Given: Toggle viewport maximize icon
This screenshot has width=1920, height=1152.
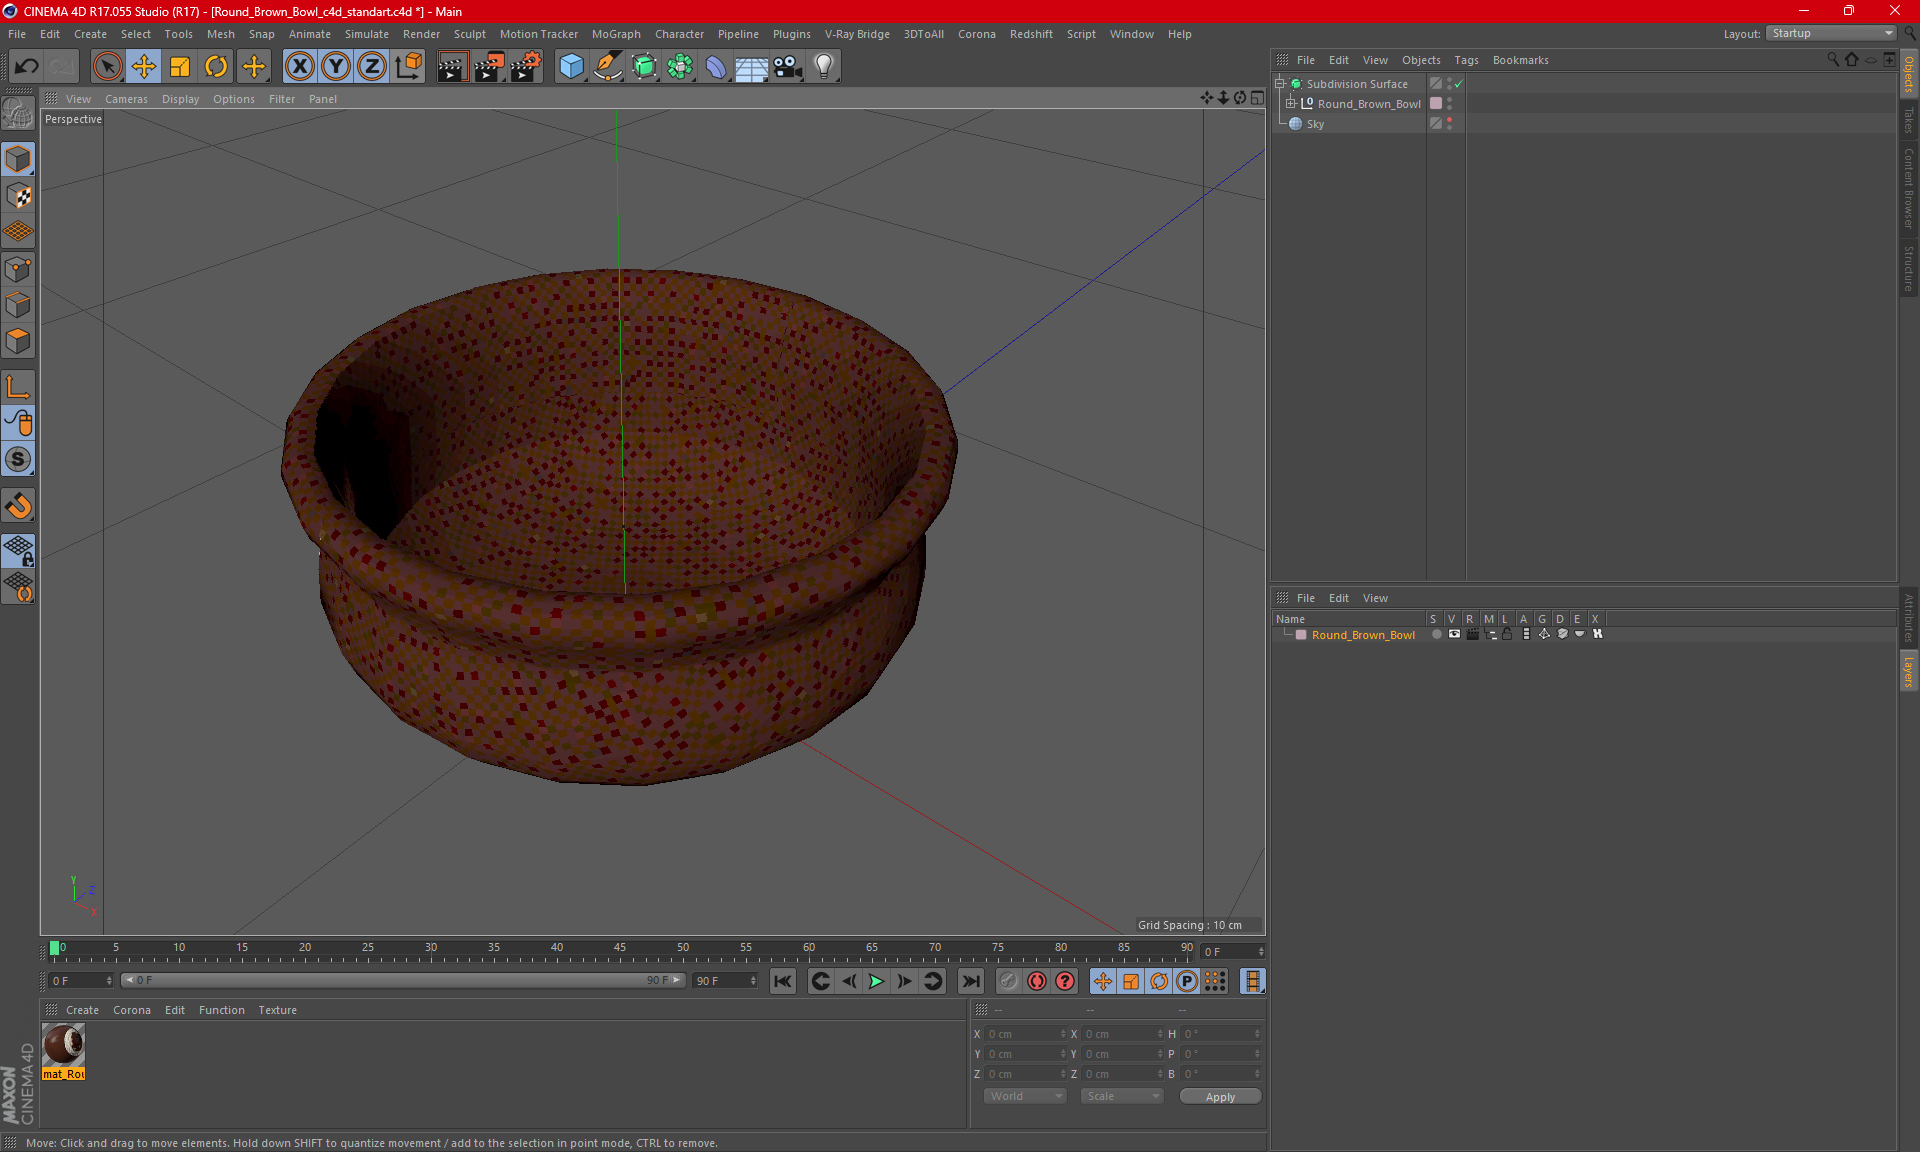Looking at the screenshot, I should [1257, 98].
